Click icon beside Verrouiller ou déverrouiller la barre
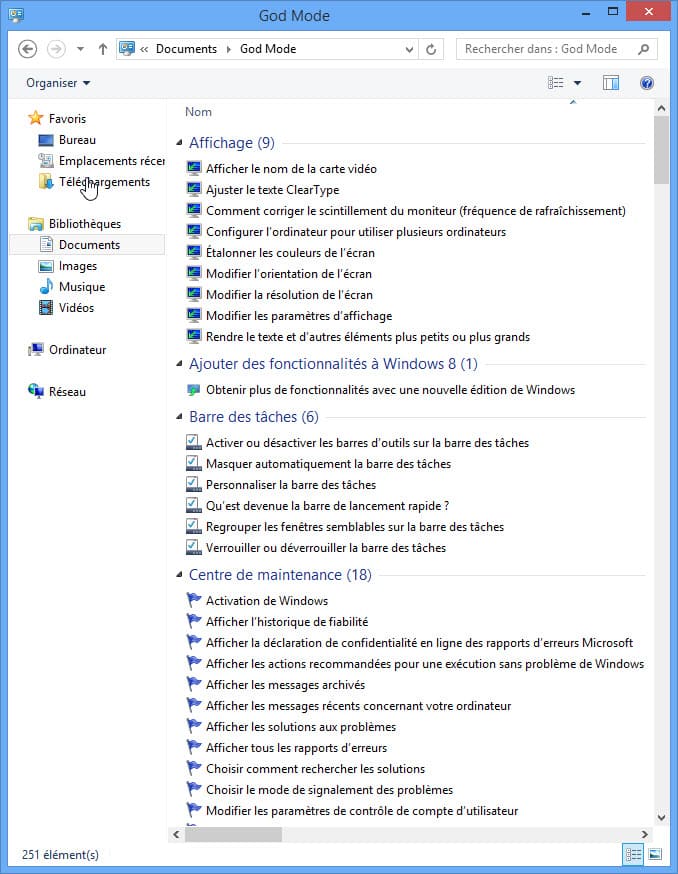 193,547
